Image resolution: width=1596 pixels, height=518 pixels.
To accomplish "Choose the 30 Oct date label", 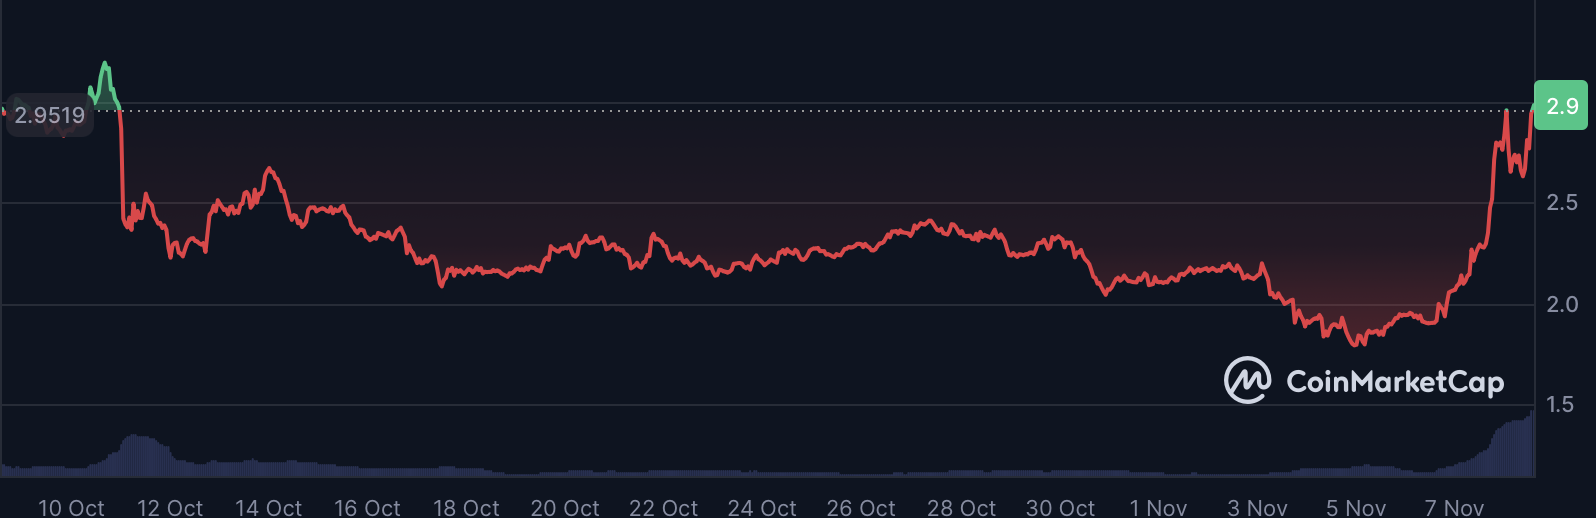I will click(1060, 508).
